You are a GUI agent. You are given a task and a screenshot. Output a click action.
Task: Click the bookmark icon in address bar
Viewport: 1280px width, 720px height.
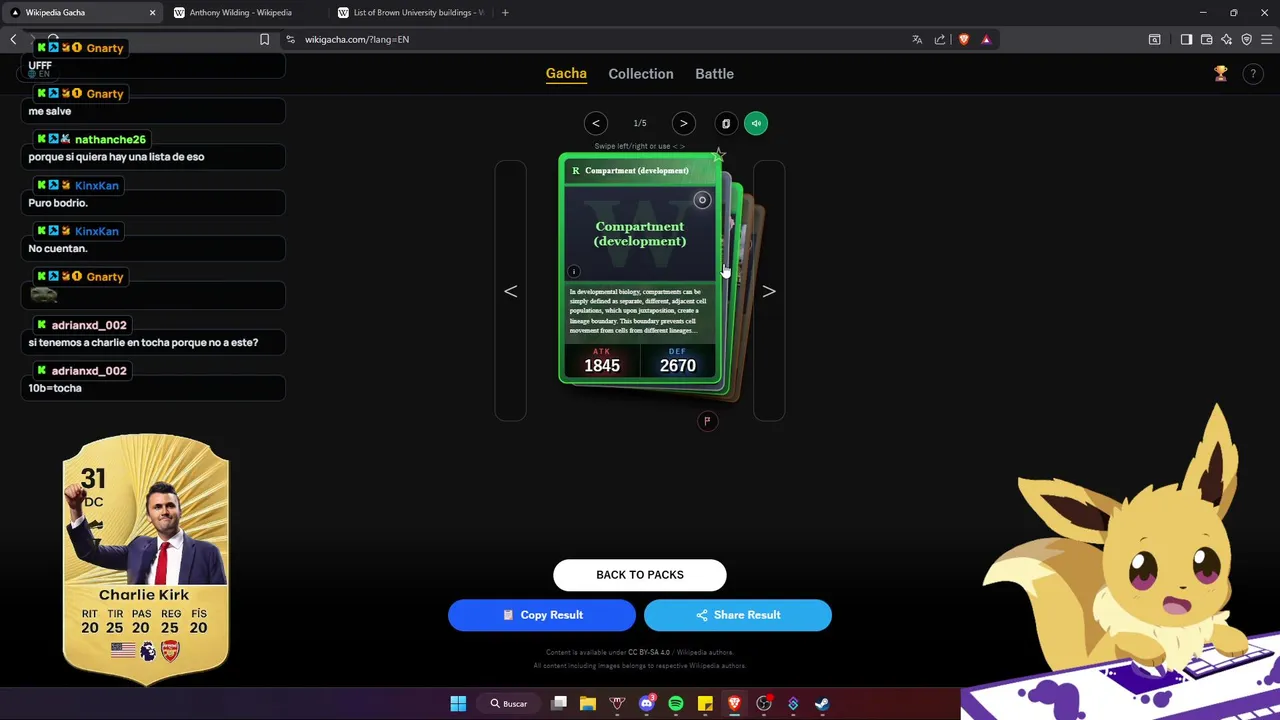(x=264, y=39)
